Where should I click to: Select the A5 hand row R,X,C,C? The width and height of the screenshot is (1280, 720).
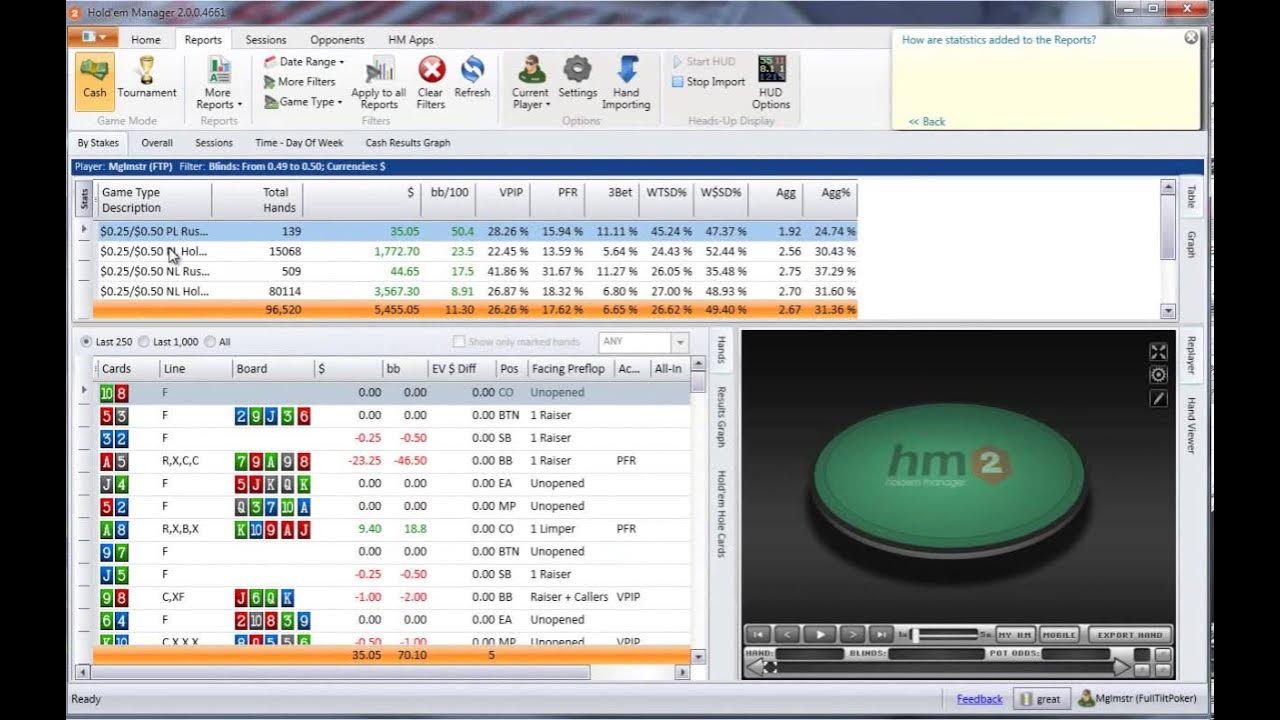pyautogui.click(x=391, y=461)
